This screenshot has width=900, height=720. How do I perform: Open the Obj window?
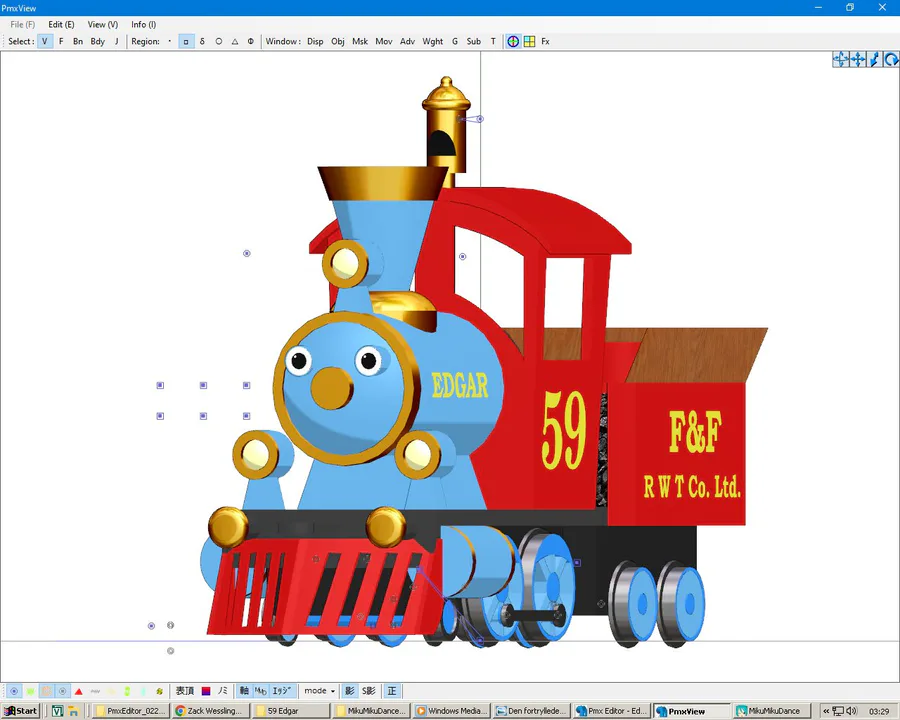click(338, 41)
